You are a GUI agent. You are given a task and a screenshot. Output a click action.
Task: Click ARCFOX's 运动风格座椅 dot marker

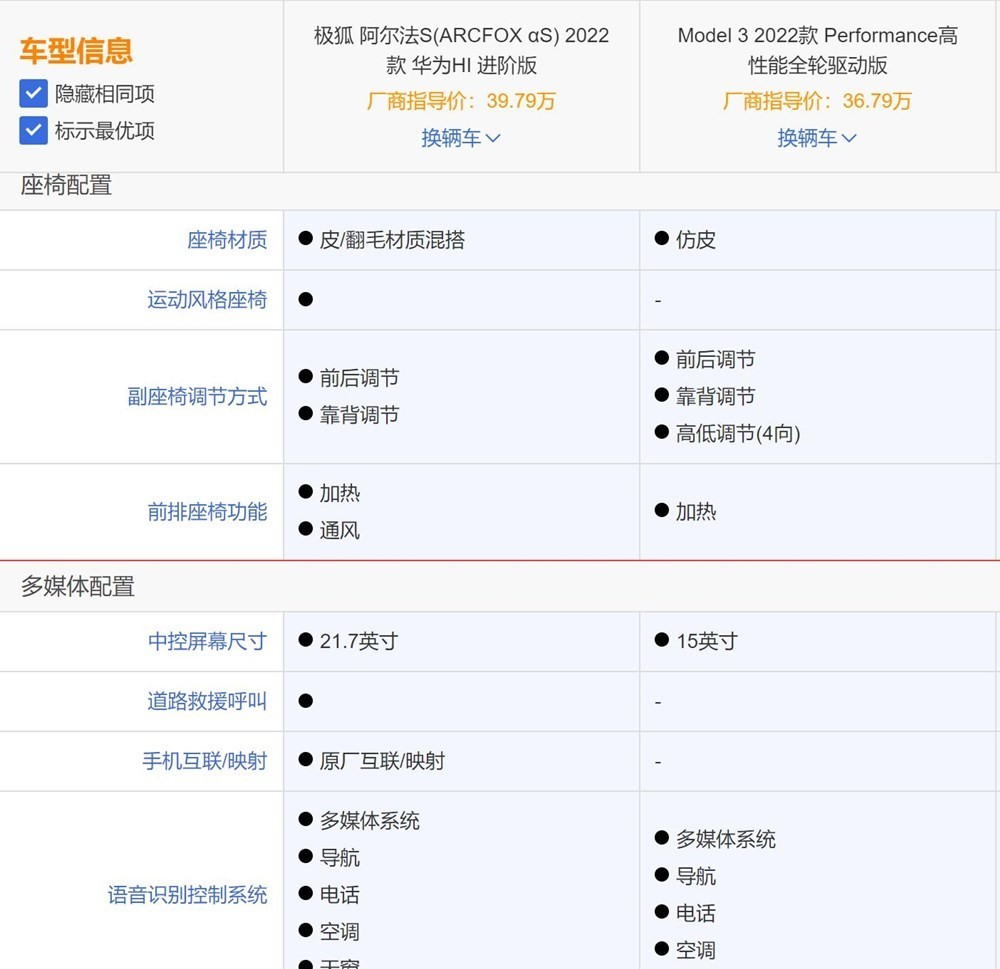pos(305,300)
